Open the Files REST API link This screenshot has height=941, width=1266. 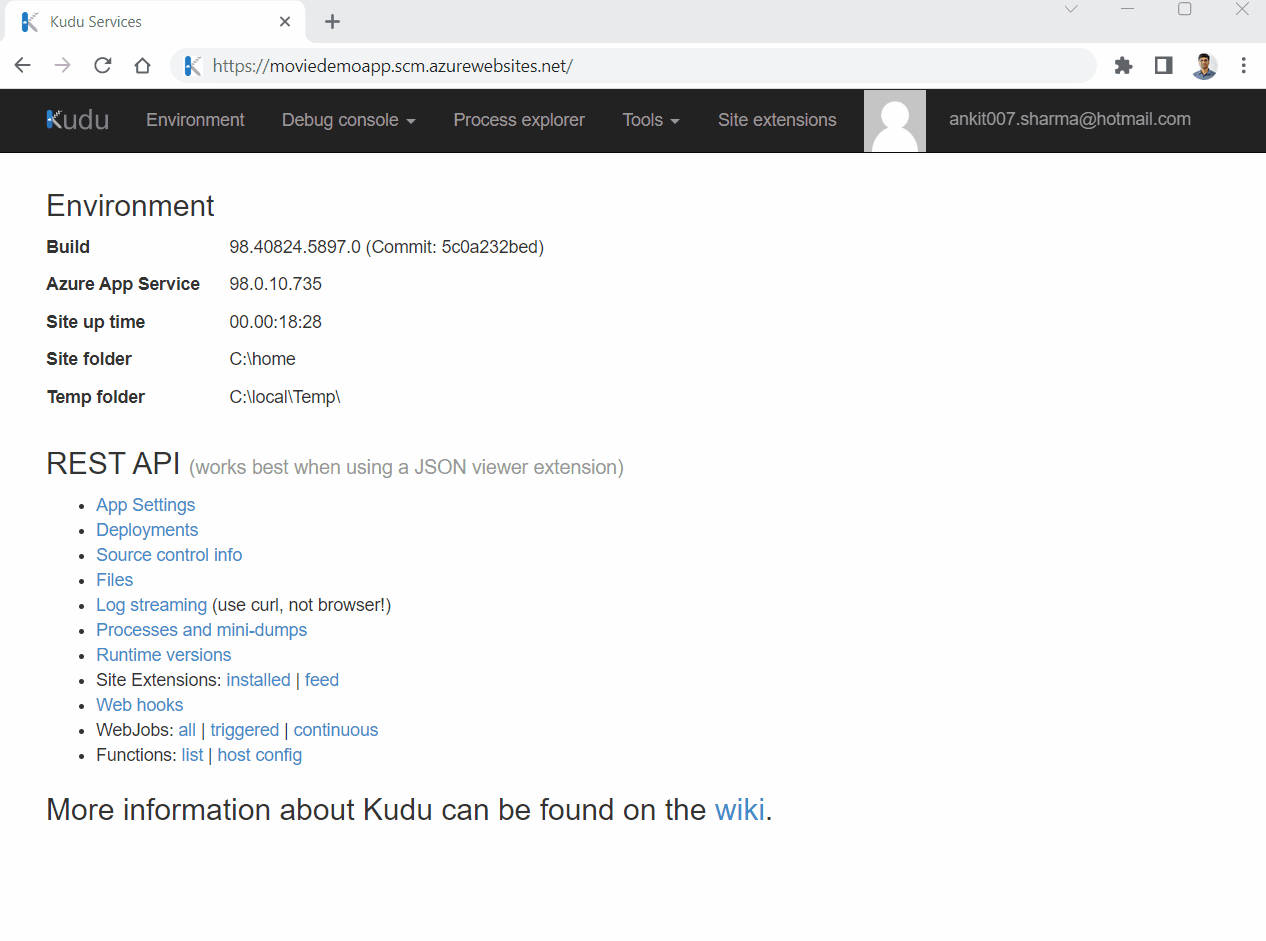114,580
